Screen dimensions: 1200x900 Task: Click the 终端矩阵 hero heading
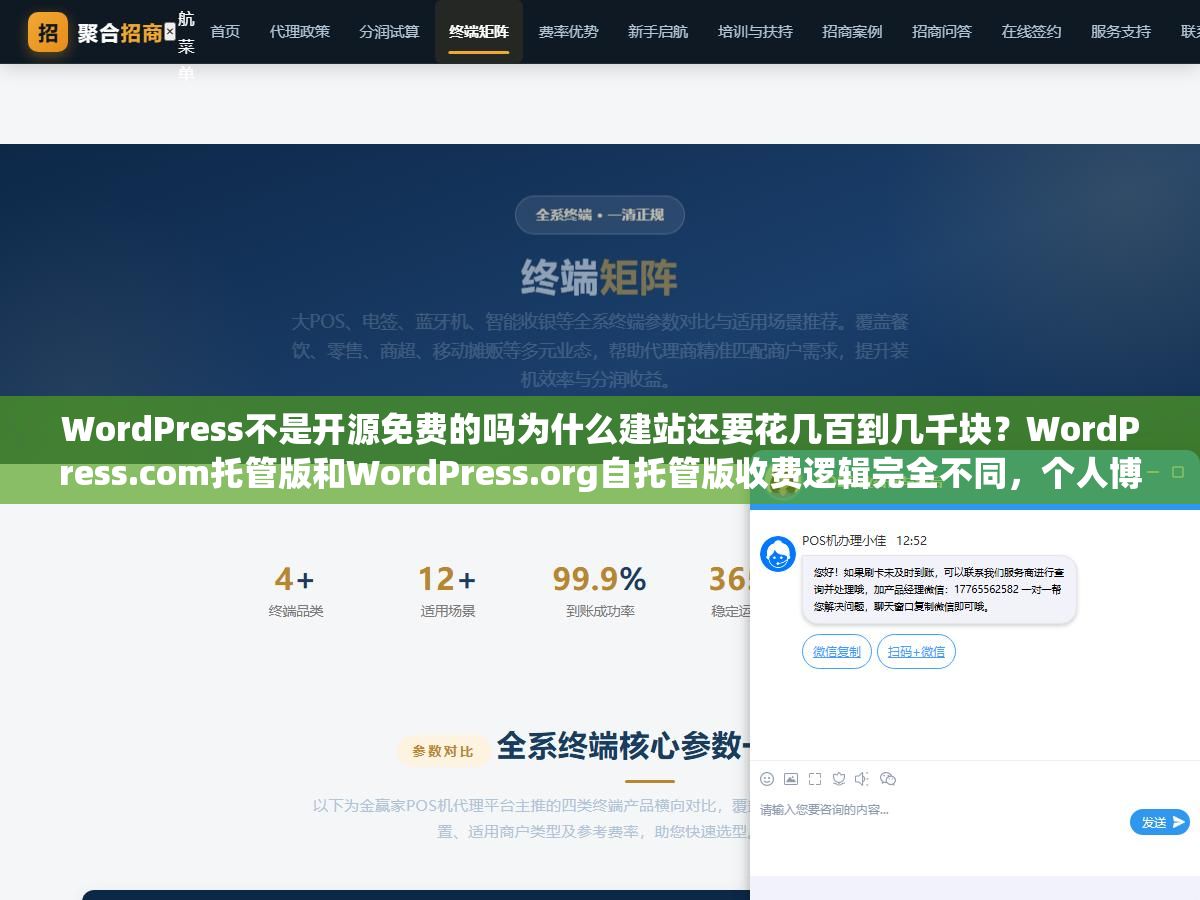click(599, 278)
